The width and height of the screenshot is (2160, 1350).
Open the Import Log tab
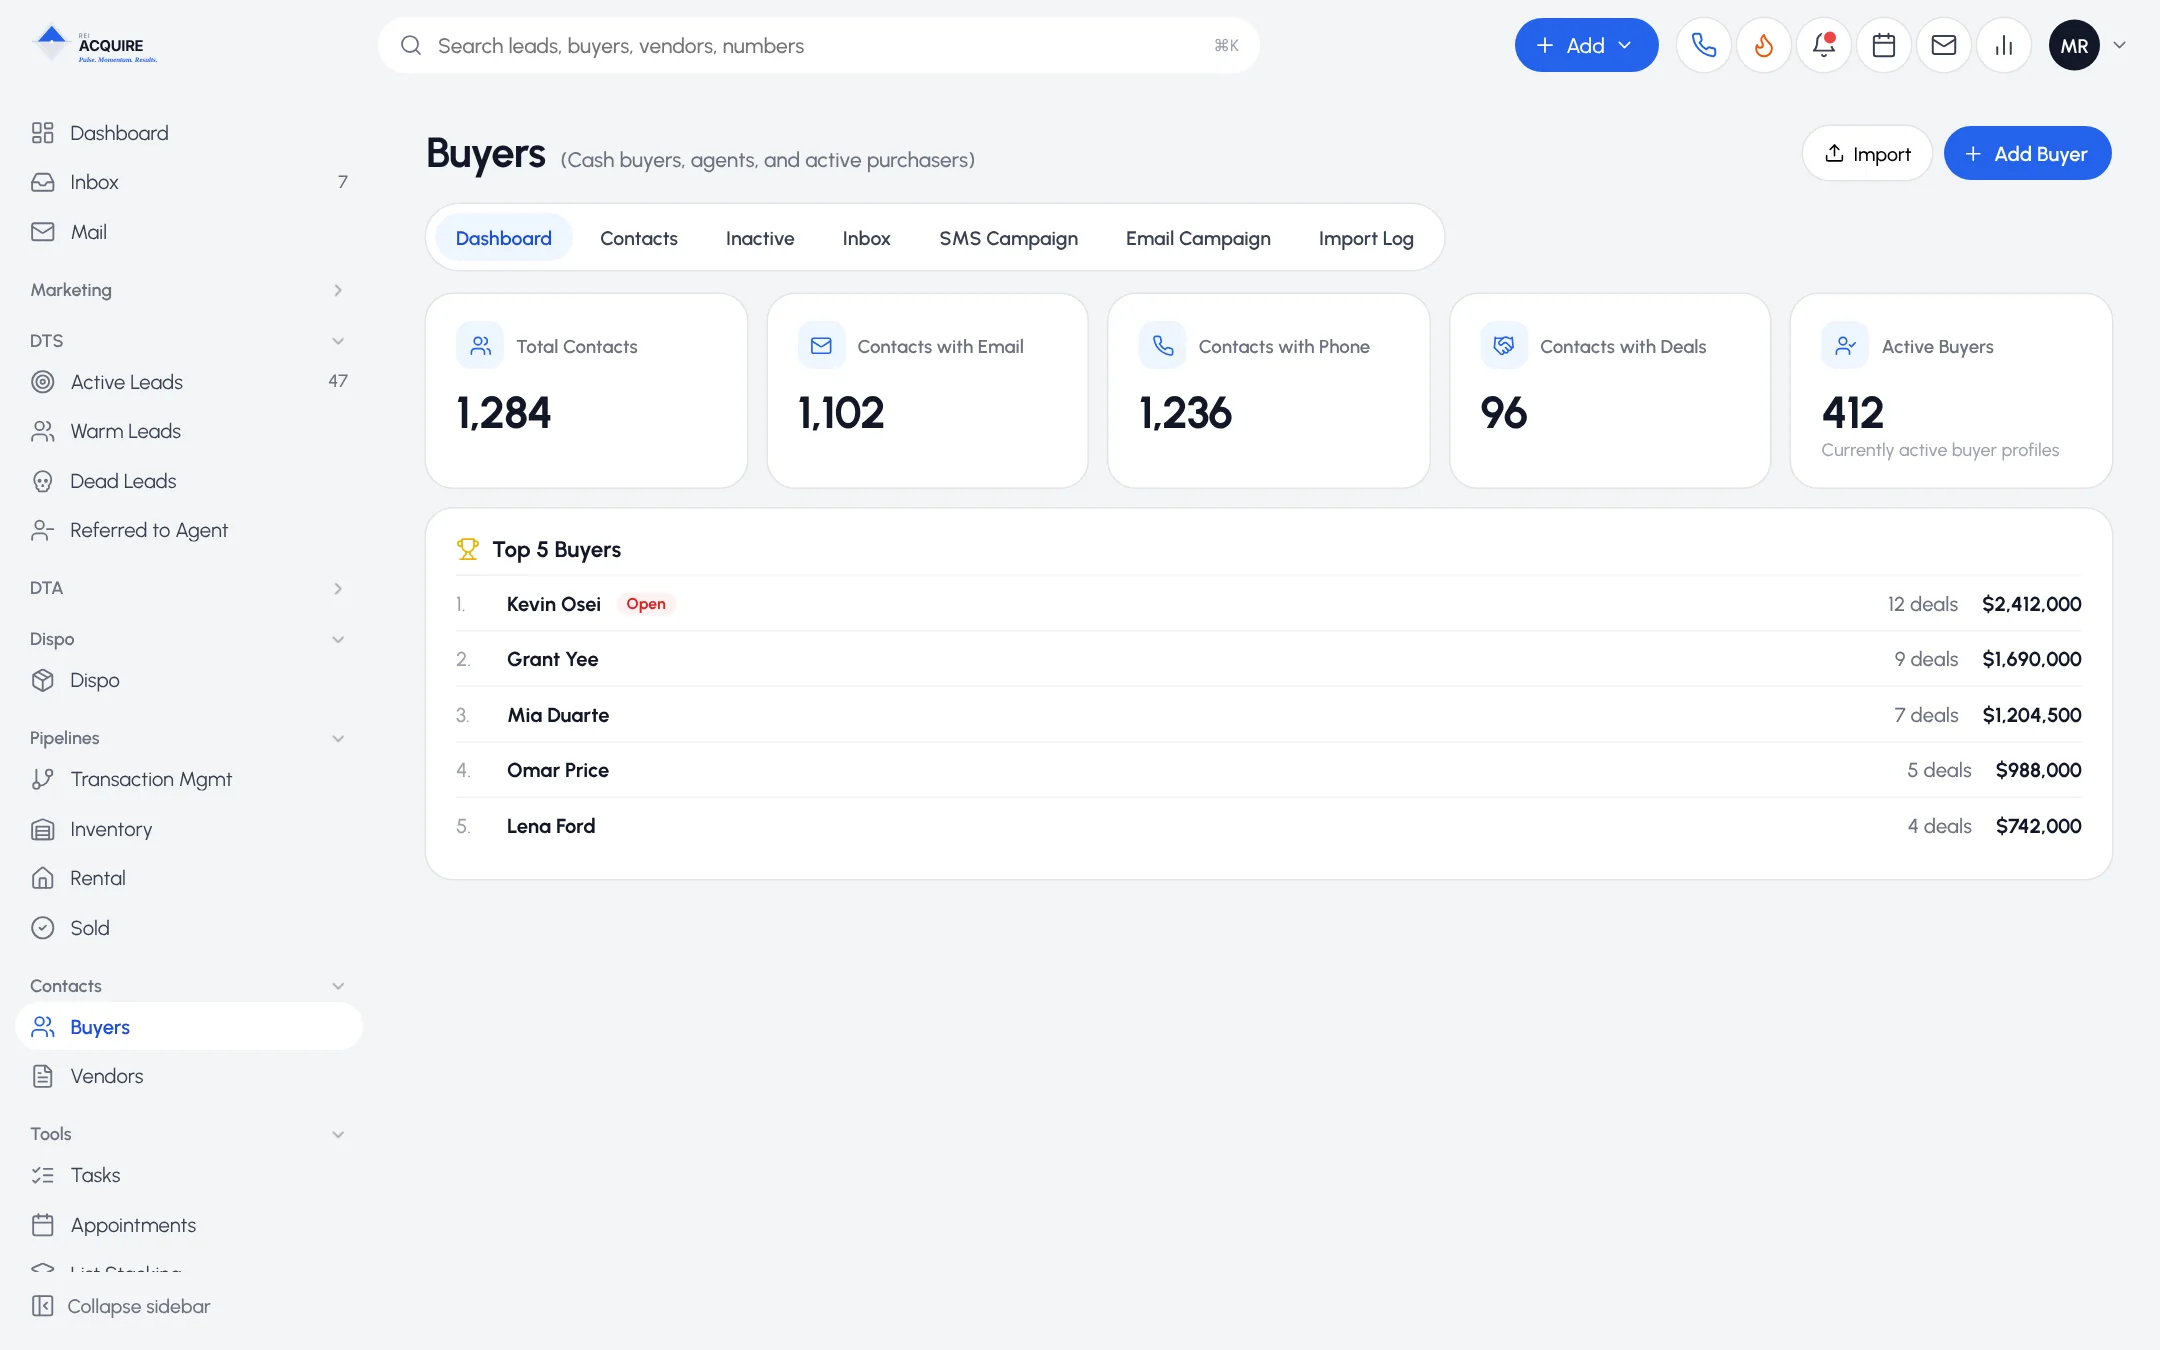pos(1366,238)
